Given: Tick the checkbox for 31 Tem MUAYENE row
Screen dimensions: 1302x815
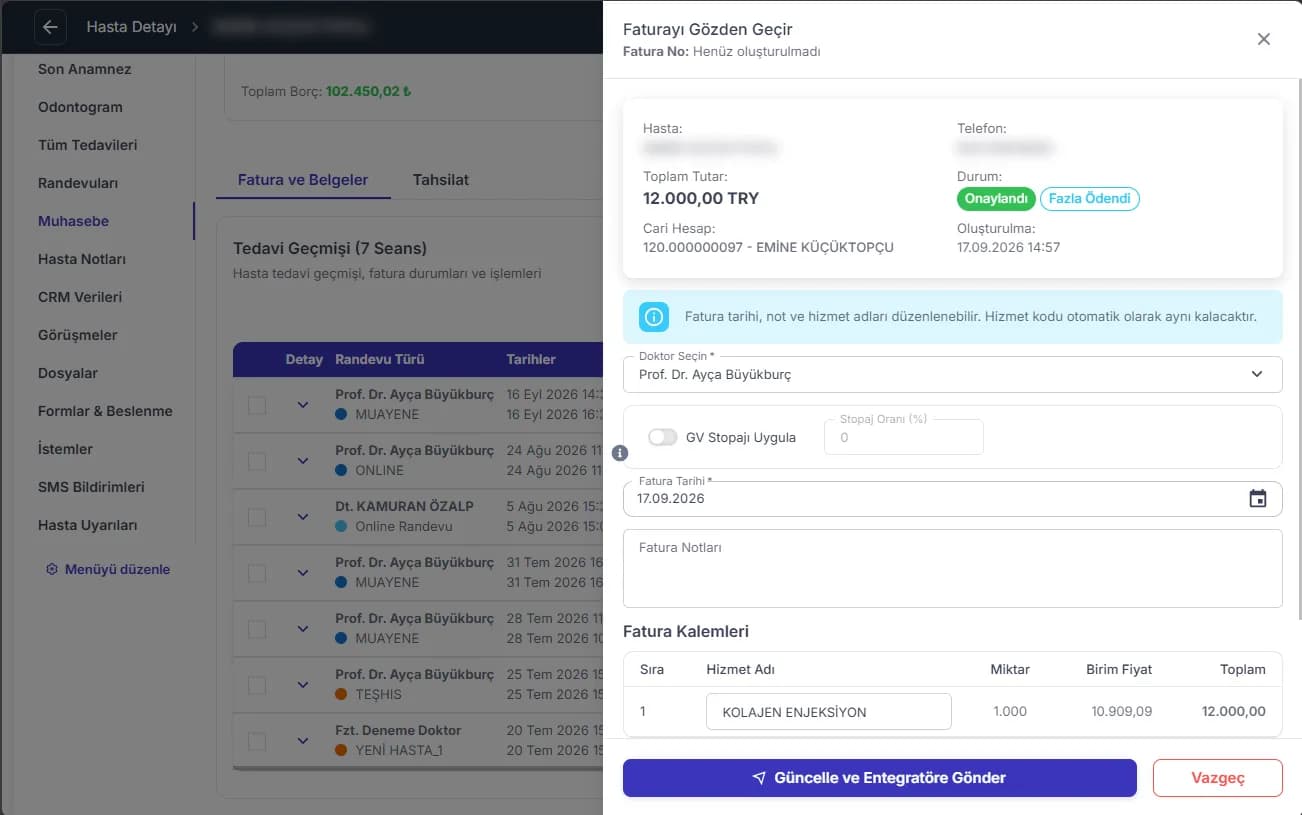Looking at the screenshot, I should click(257, 573).
